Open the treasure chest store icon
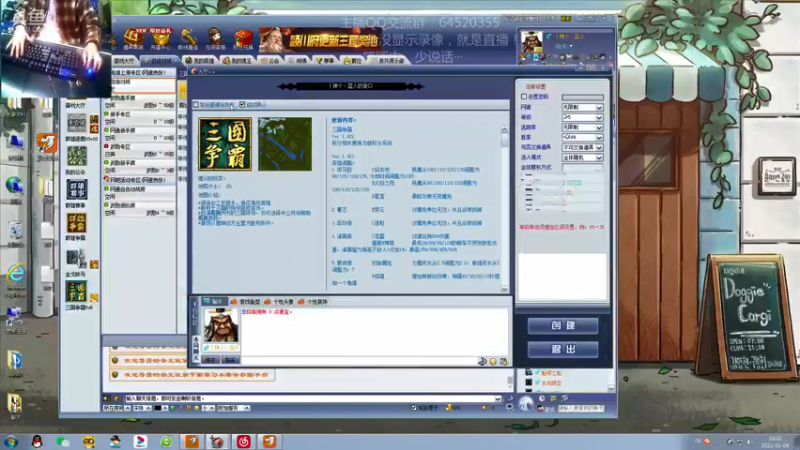 (x=134, y=38)
